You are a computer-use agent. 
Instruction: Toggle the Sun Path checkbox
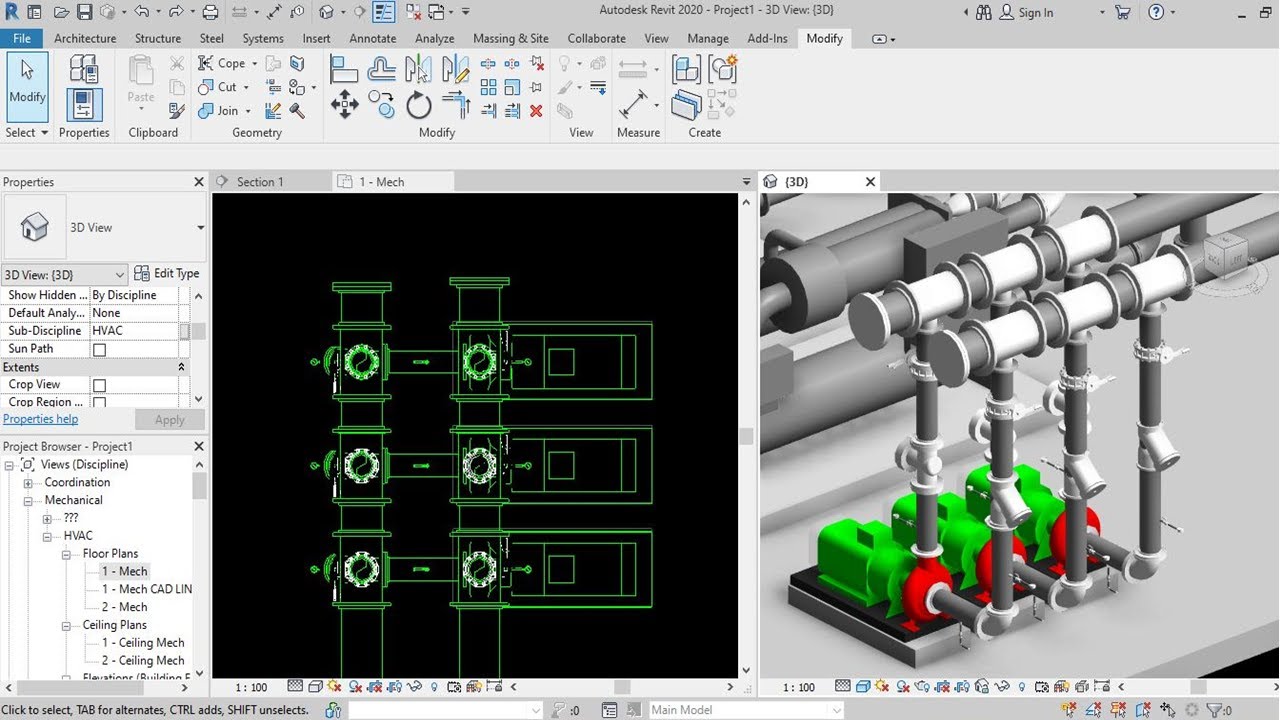(x=99, y=350)
